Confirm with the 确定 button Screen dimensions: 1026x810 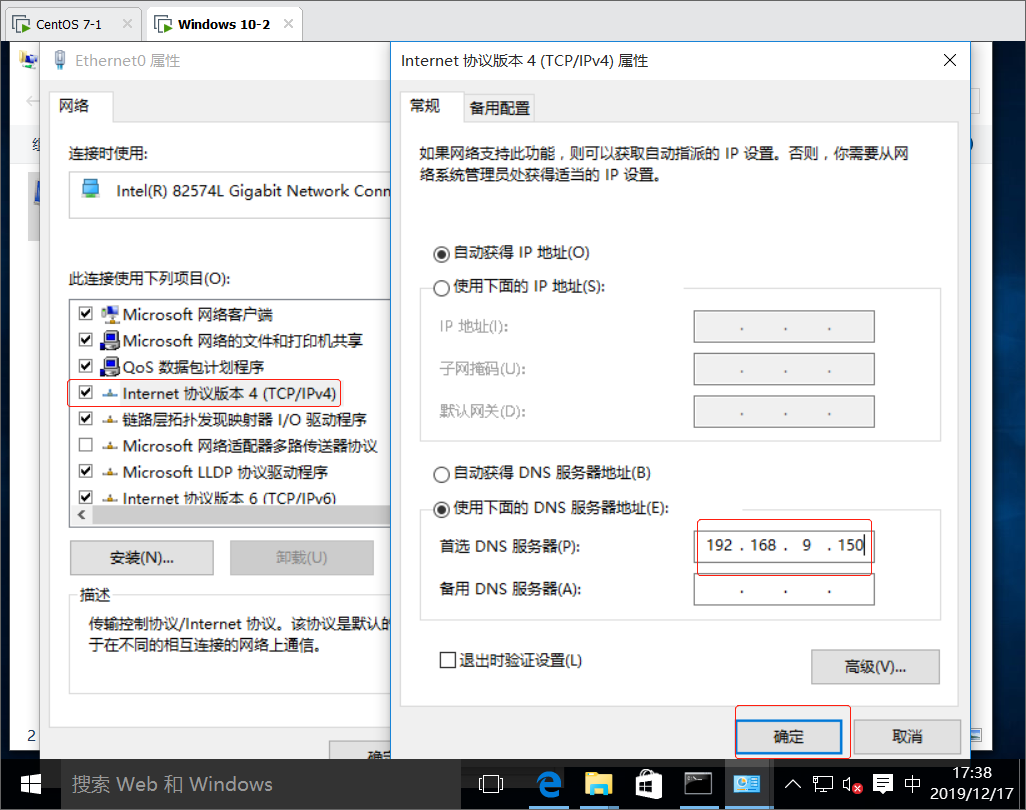tap(788, 737)
